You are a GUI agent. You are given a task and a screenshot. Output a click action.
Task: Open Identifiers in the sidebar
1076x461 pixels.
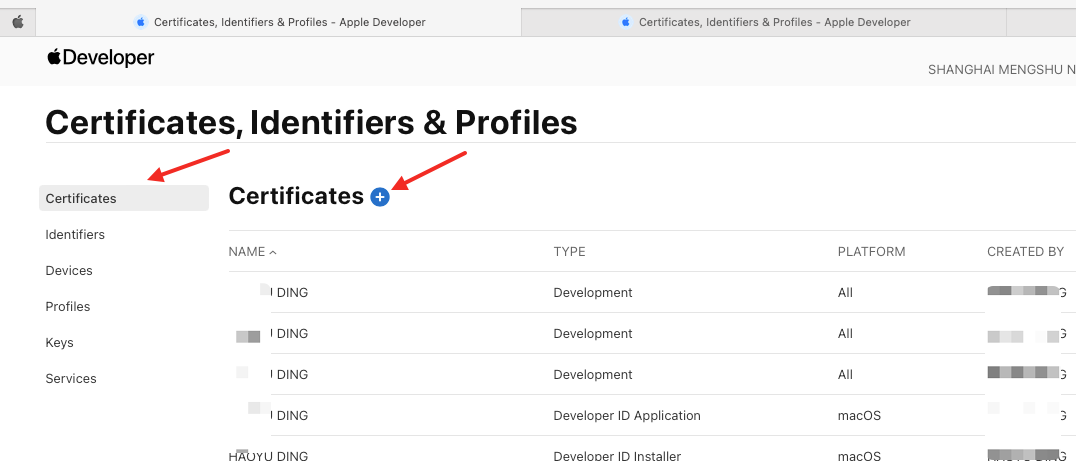click(75, 234)
